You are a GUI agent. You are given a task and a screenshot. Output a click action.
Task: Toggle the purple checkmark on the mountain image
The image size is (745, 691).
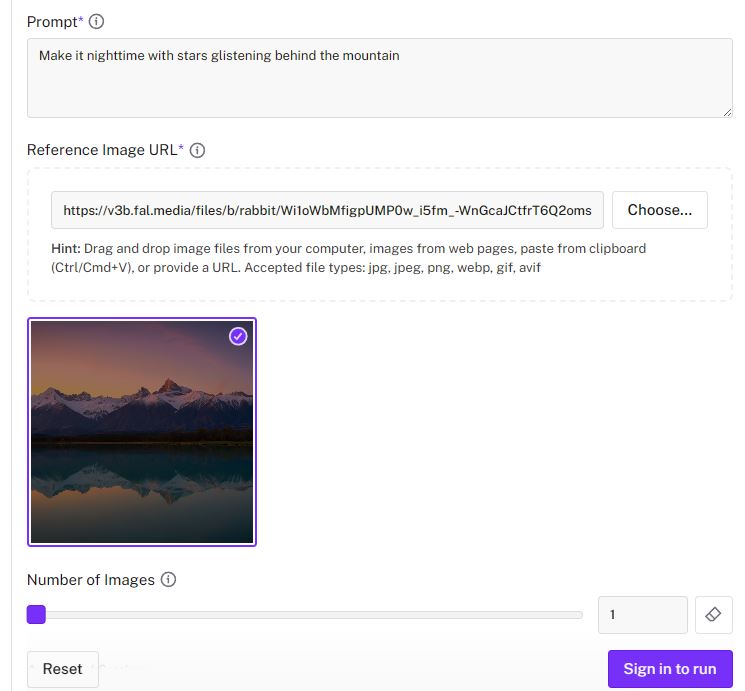point(238,337)
